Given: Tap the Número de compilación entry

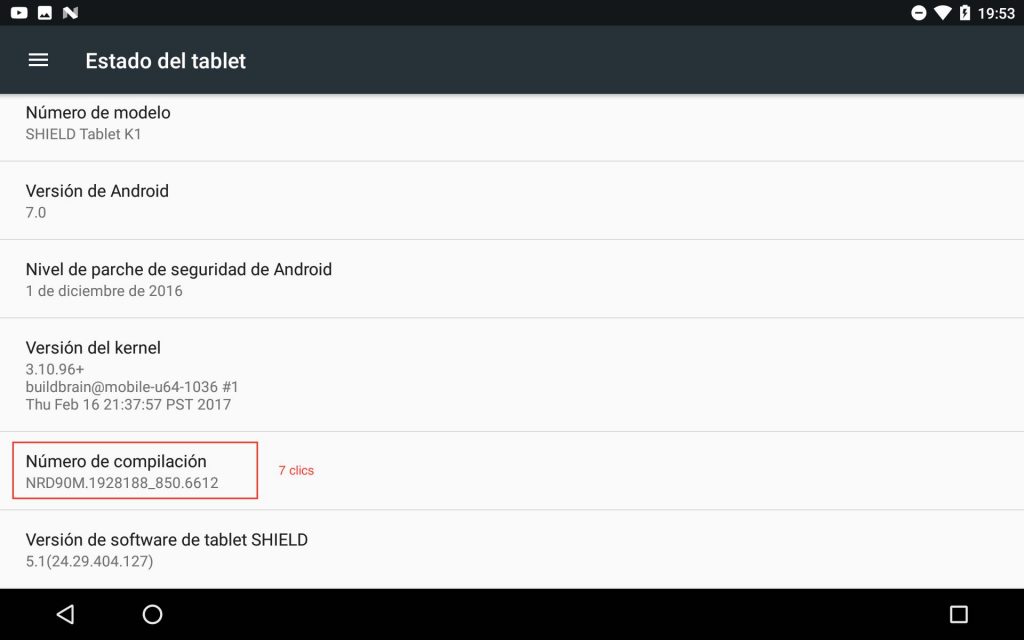Looking at the screenshot, I should [135, 471].
